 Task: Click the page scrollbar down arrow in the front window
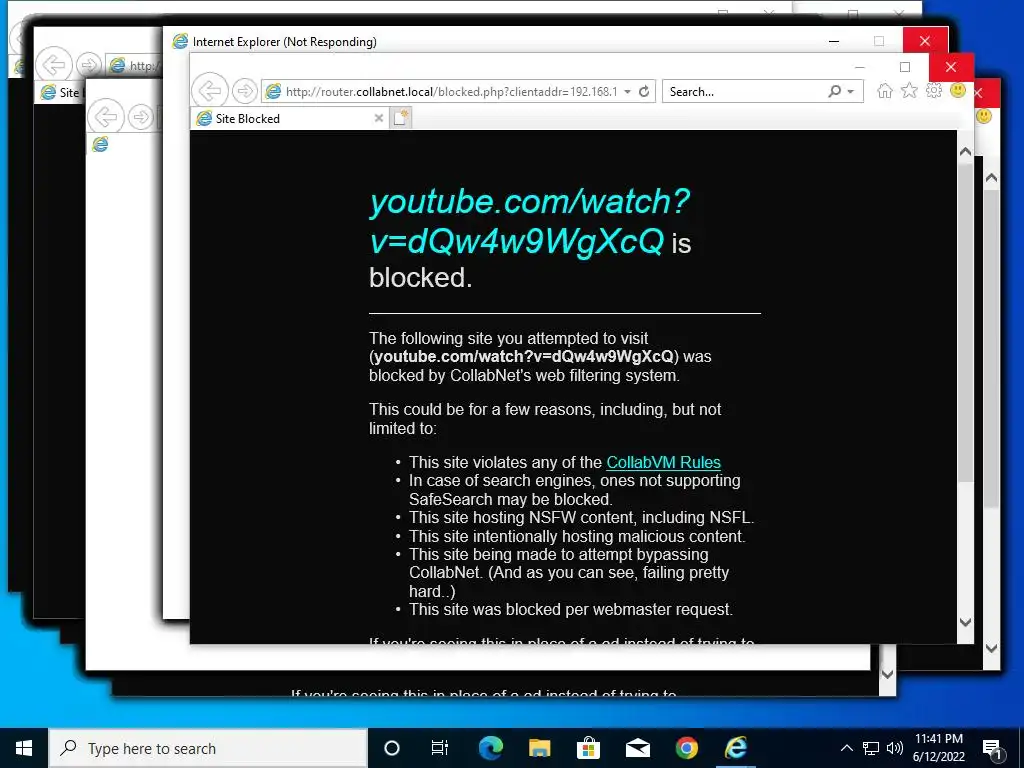965,622
